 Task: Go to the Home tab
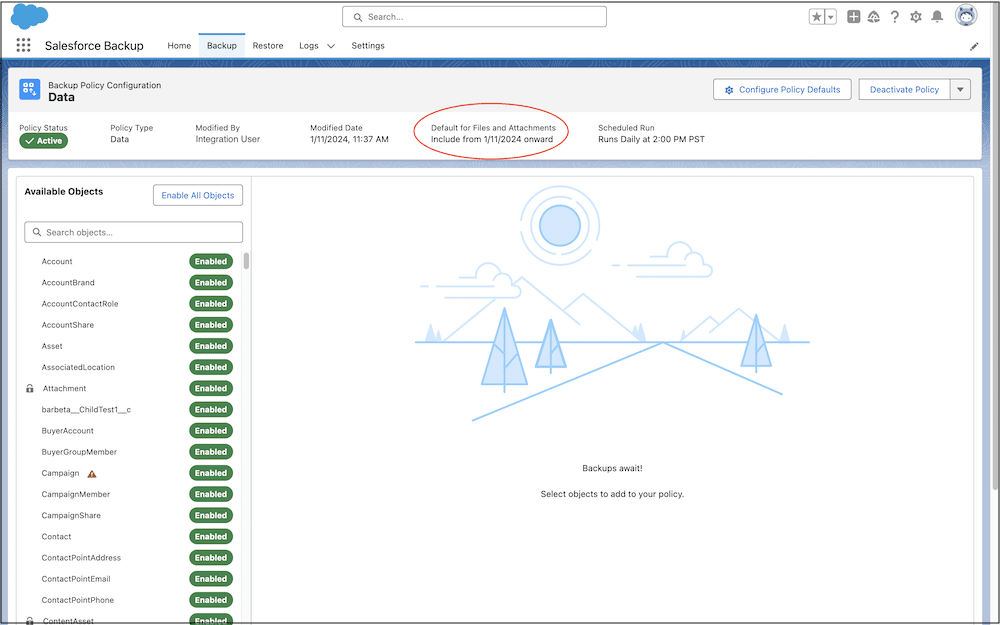point(179,46)
